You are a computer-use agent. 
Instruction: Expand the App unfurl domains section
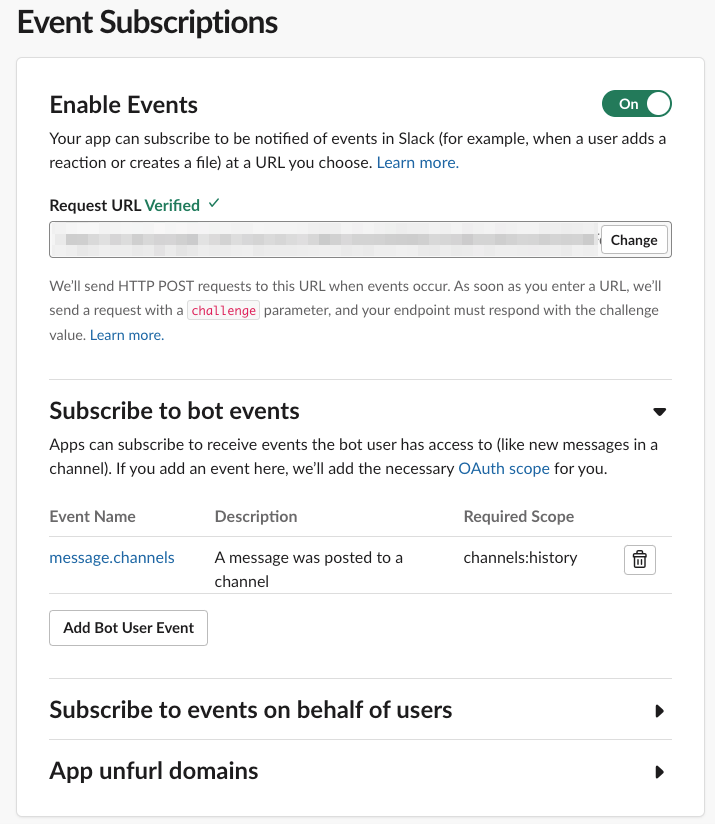pos(659,771)
